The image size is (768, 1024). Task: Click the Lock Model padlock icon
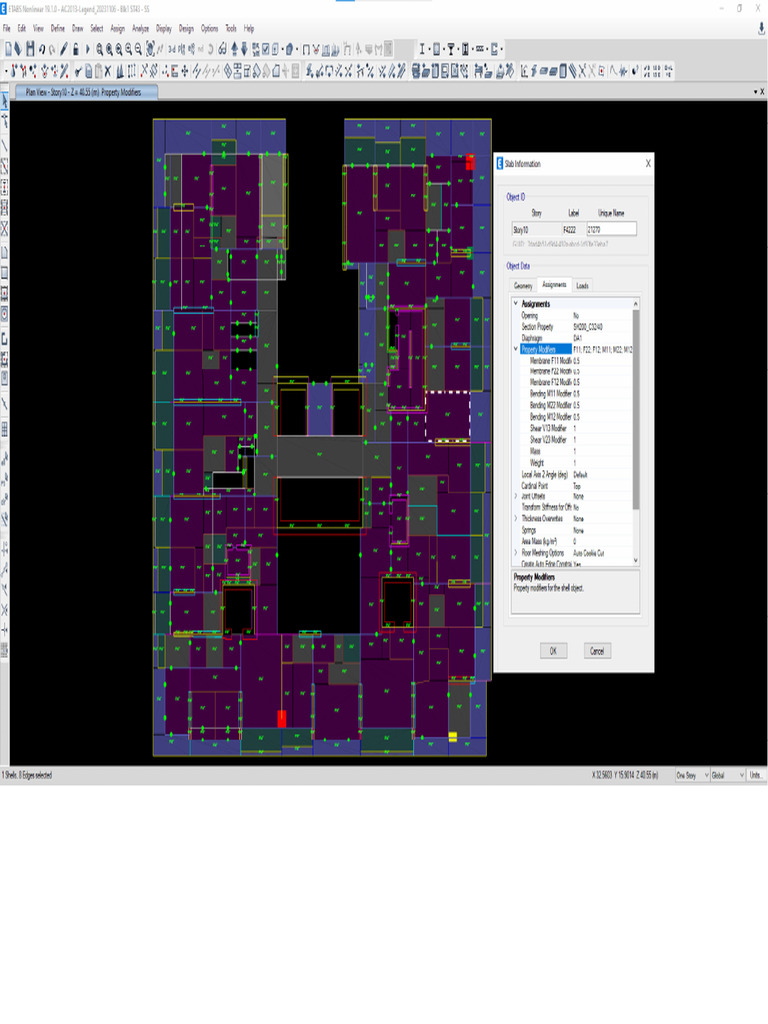tap(75, 48)
